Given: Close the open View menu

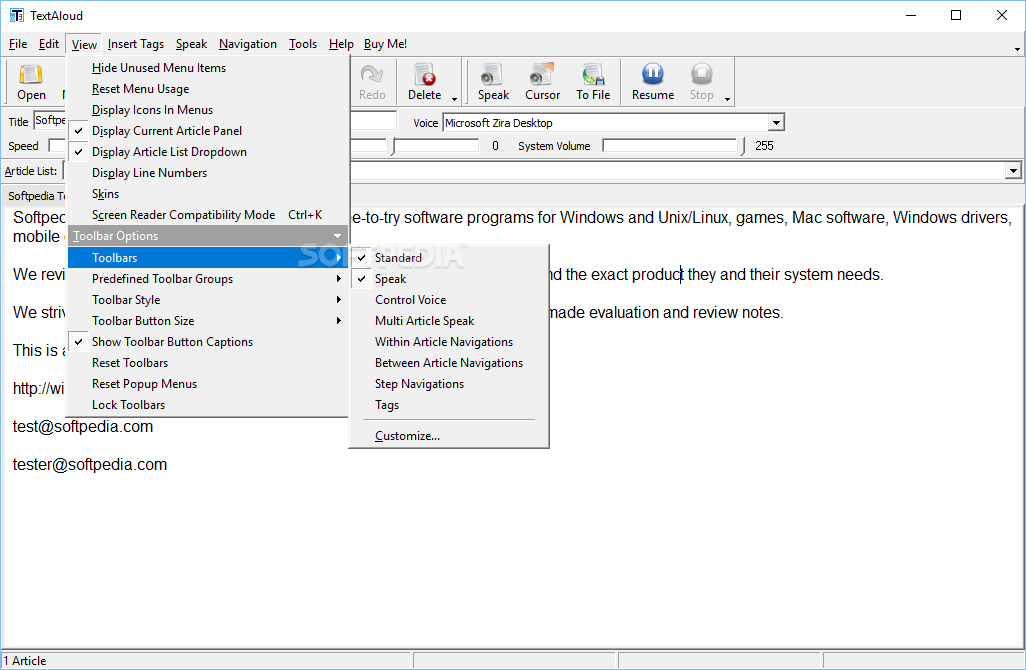Looking at the screenshot, I should [84, 44].
